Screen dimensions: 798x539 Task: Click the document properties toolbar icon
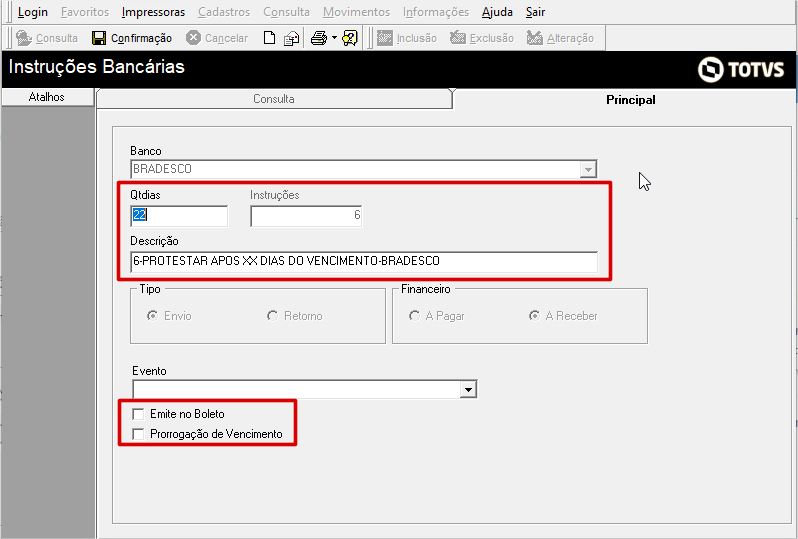tap(292, 38)
